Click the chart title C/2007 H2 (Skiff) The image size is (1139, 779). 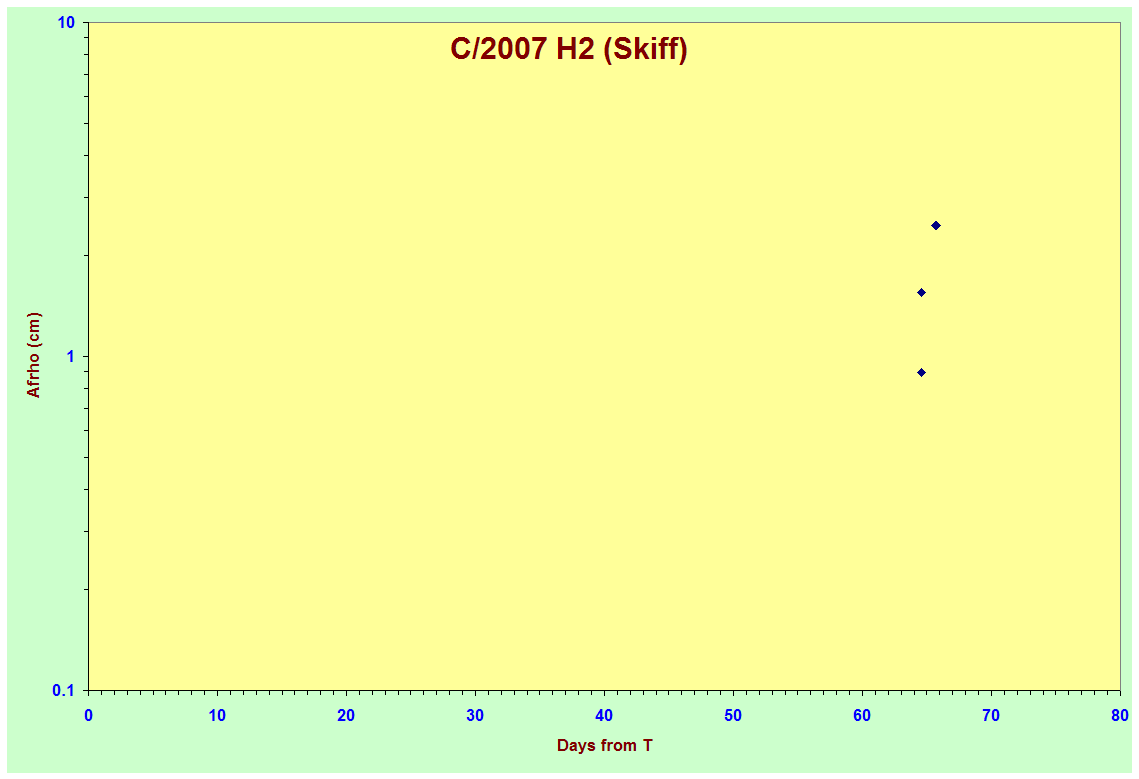[569, 49]
